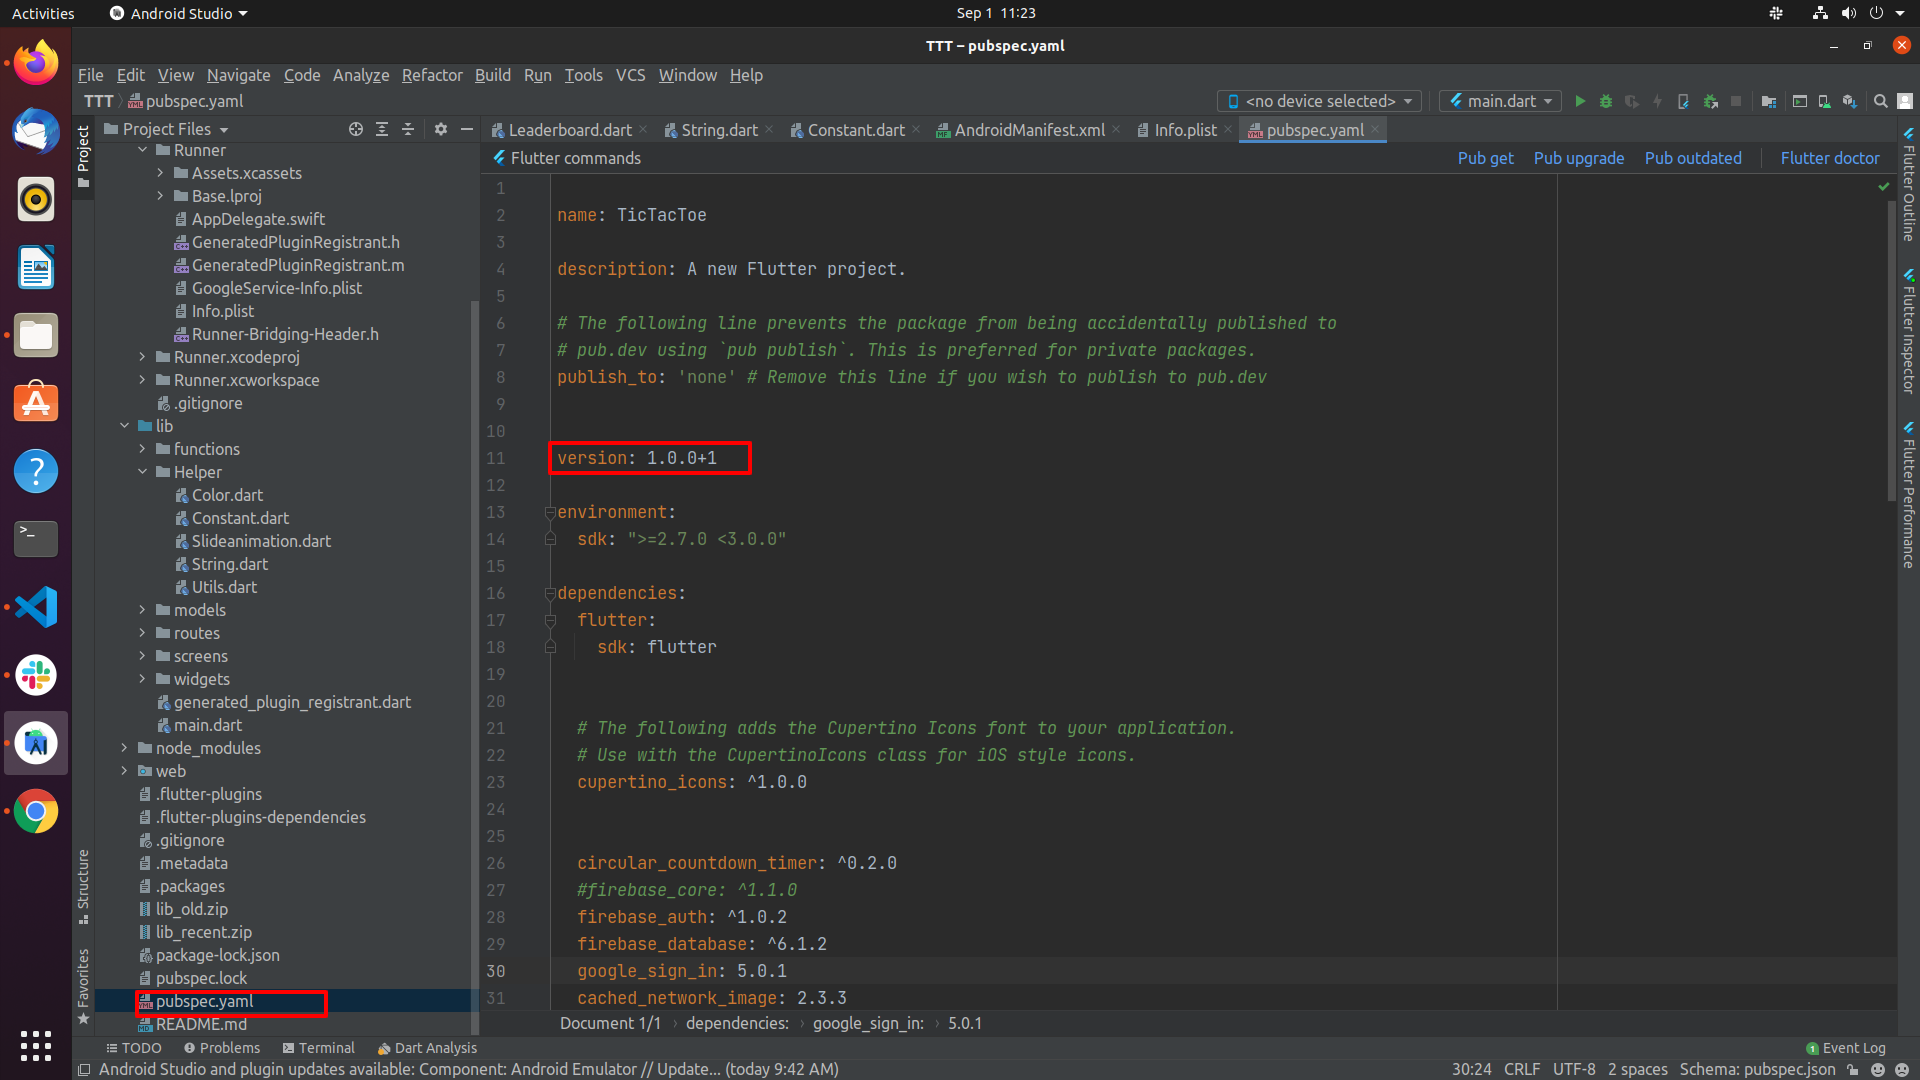Viewport: 1920px width, 1080px height.
Task: Collapse all in the Project panel
Action: pos(407,129)
